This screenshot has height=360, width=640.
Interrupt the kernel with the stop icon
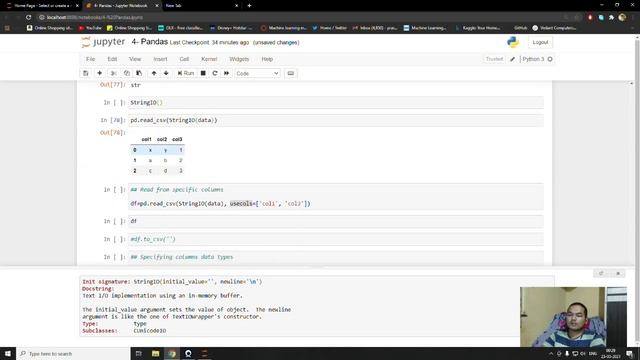203,73
